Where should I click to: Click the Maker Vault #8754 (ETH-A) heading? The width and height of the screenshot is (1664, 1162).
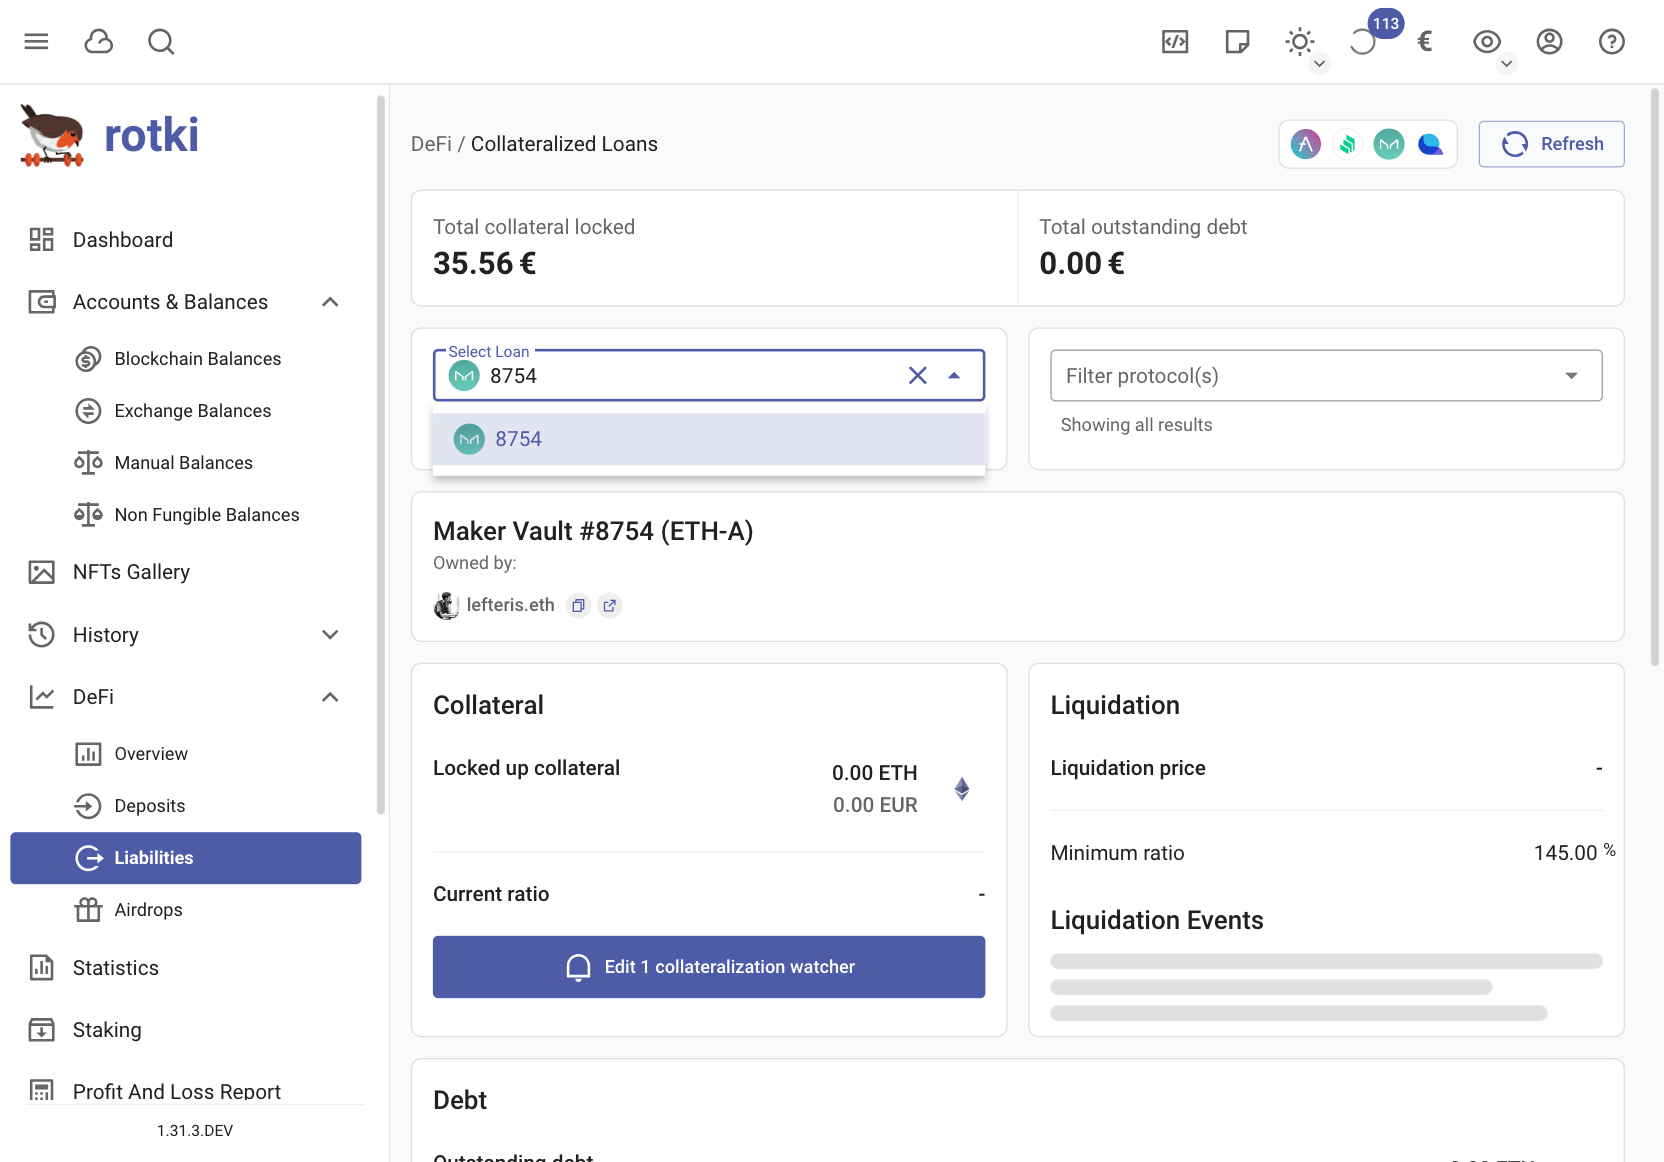point(593,531)
